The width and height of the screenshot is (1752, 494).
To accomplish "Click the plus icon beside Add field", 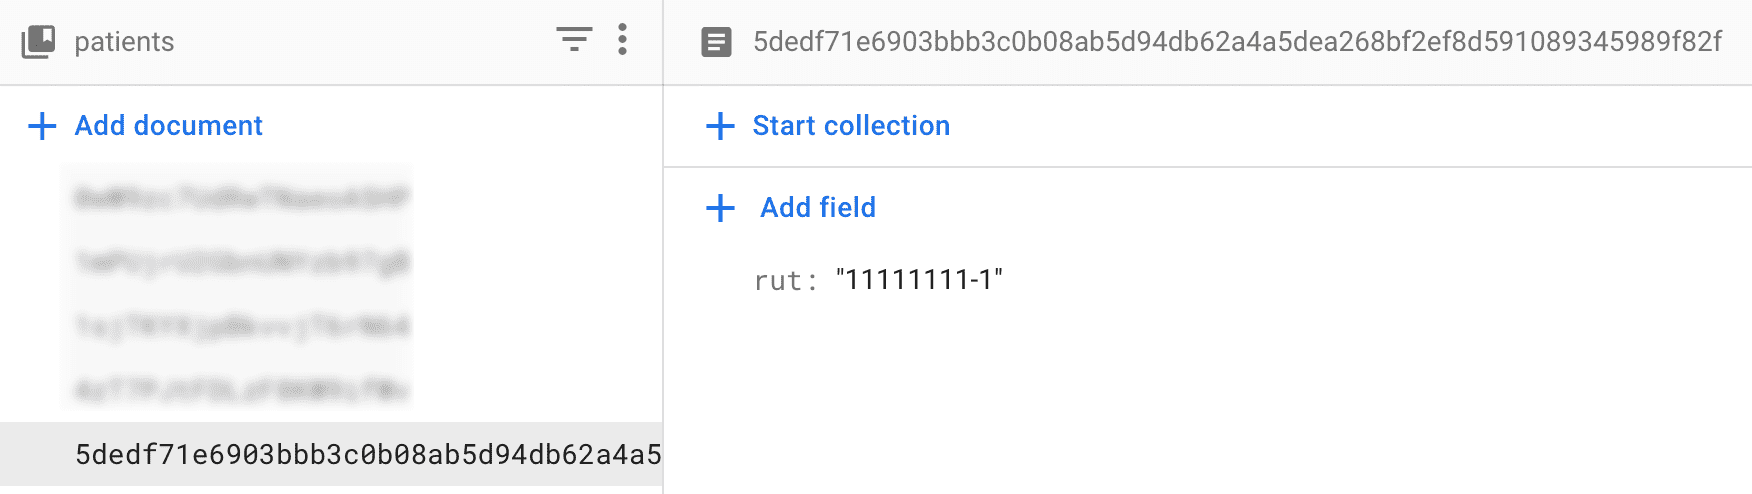I will (720, 208).
